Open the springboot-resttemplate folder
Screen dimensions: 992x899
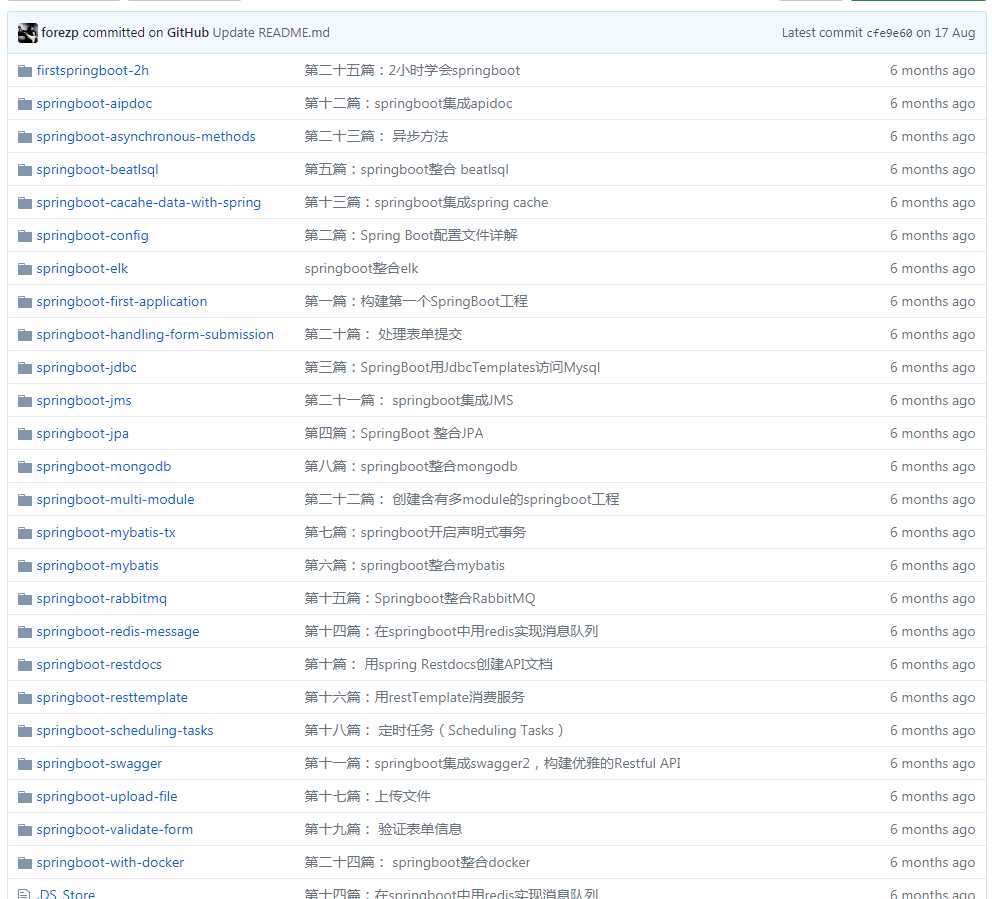point(112,698)
